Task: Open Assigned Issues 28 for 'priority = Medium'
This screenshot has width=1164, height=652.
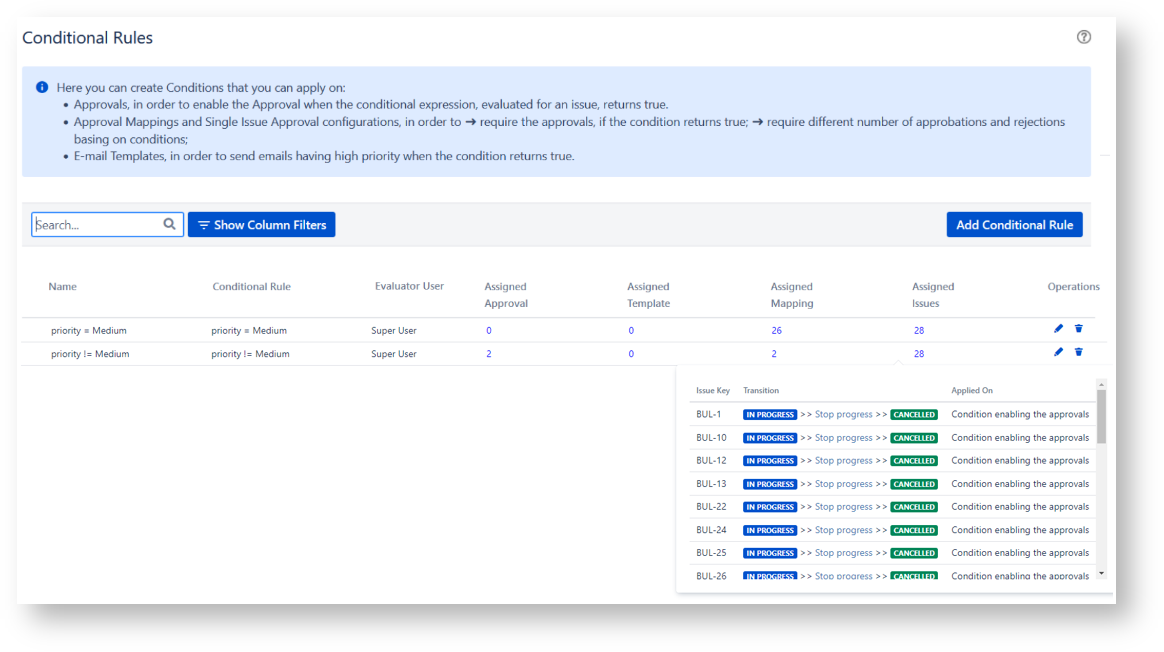Action: 918,330
